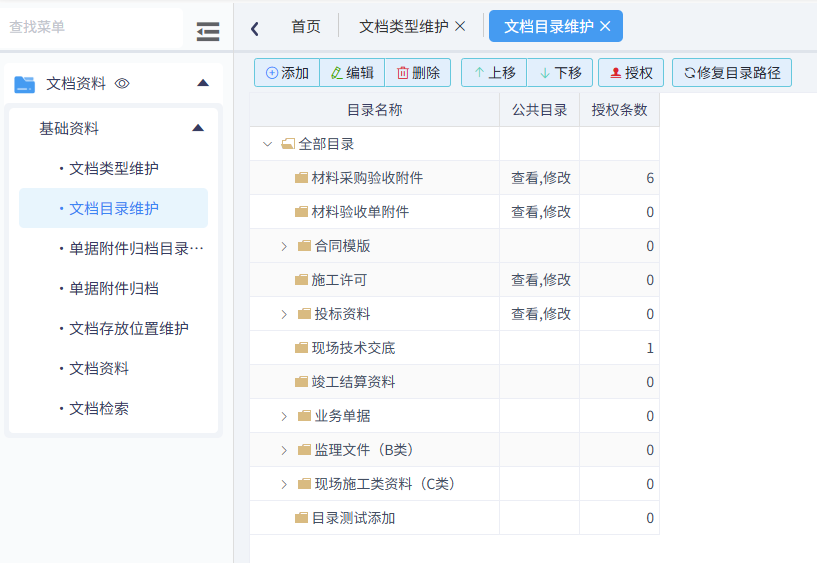Open 文档检索 in the sidebar
This screenshot has height=563, width=817.
click(99, 408)
